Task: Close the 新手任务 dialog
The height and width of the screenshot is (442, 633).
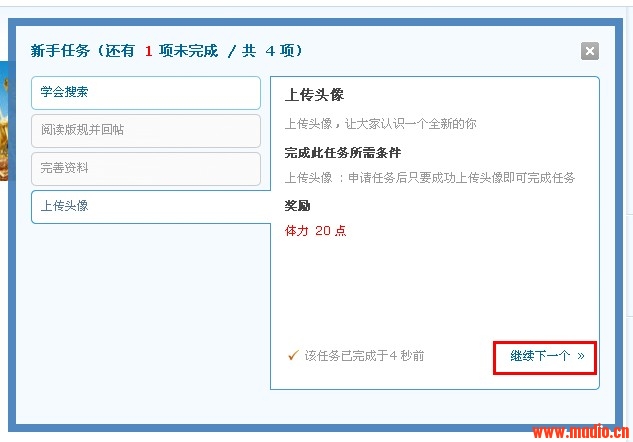Action: pyautogui.click(x=590, y=51)
